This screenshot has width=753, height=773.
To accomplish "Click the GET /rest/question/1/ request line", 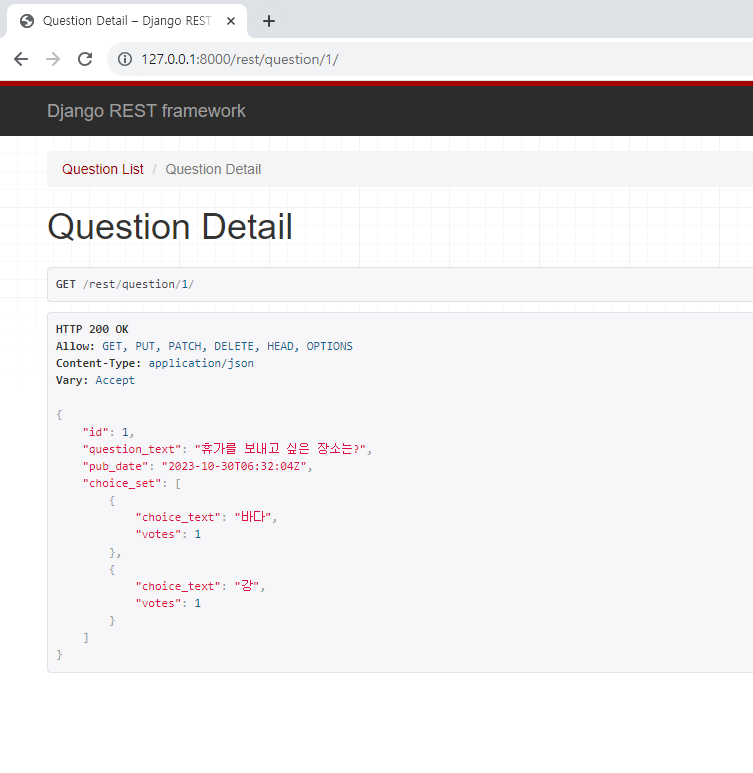I will click(125, 284).
